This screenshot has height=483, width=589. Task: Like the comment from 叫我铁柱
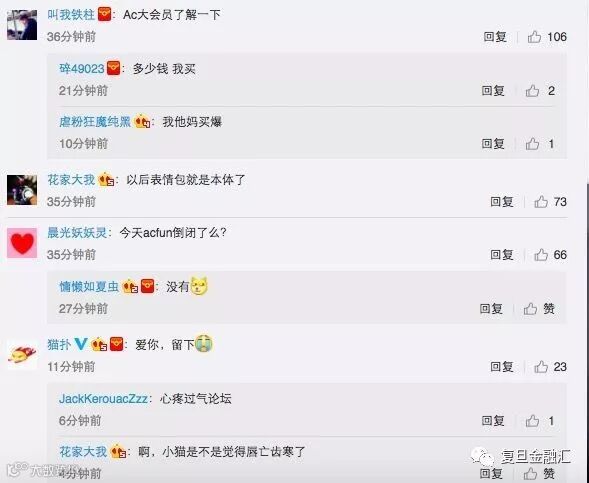(534, 37)
